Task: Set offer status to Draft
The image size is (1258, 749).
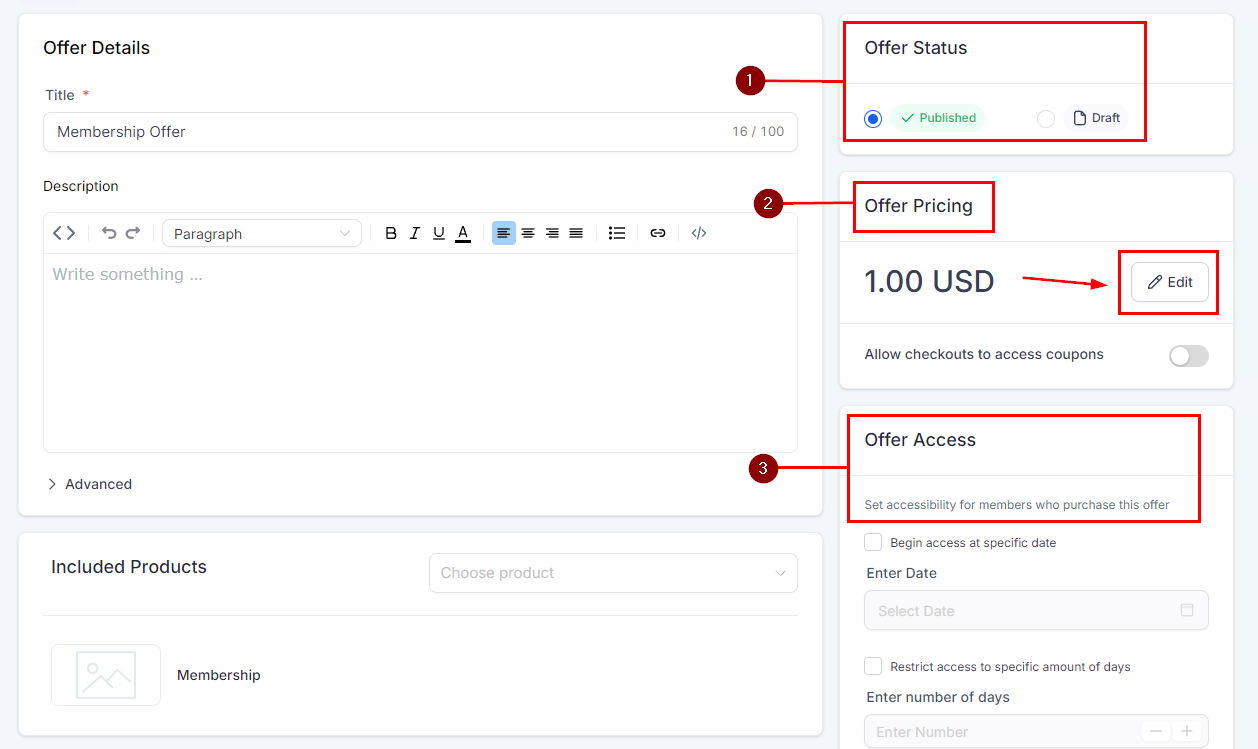Action: click(x=1046, y=119)
